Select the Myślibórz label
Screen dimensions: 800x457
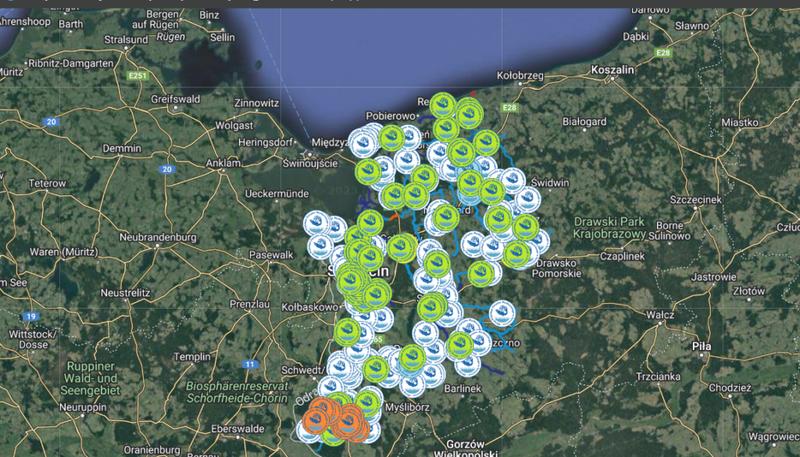coord(407,408)
